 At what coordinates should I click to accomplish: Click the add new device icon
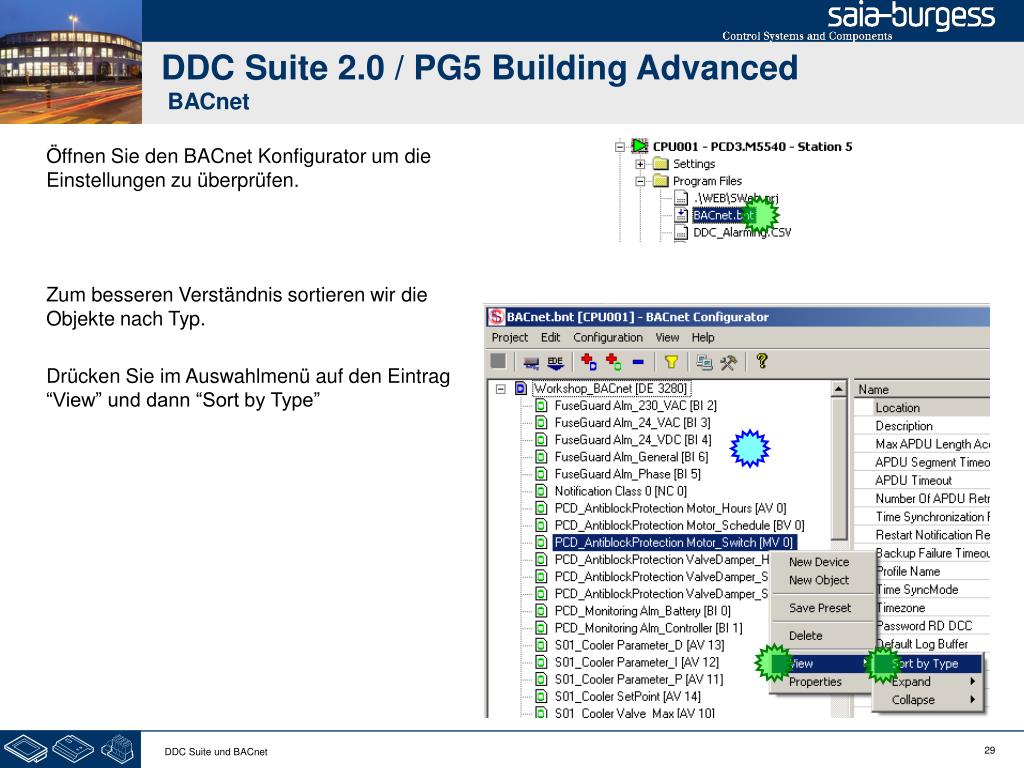click(x=588, y=361)
